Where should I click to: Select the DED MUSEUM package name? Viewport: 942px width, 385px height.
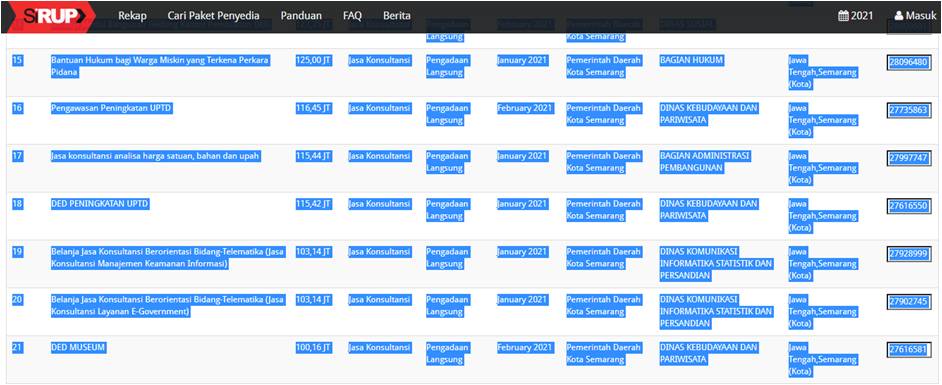click(78, 348)
